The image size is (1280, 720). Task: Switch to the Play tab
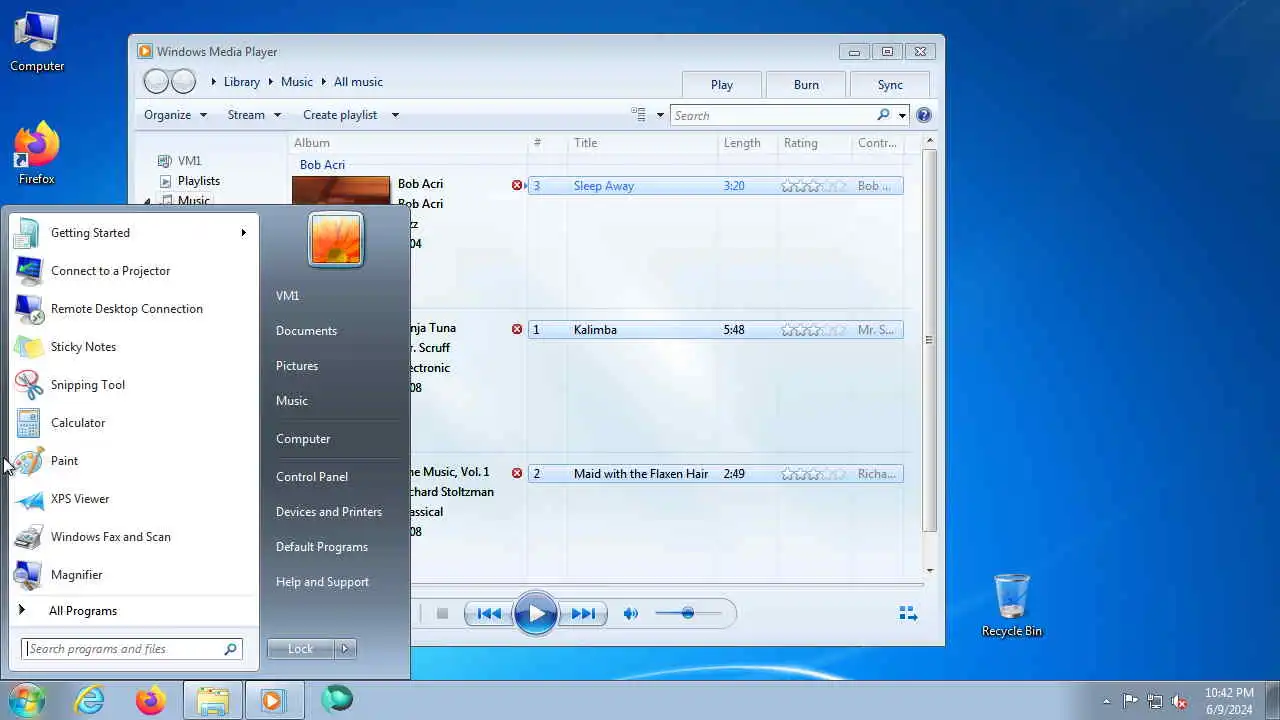click(x=722, y=85)
